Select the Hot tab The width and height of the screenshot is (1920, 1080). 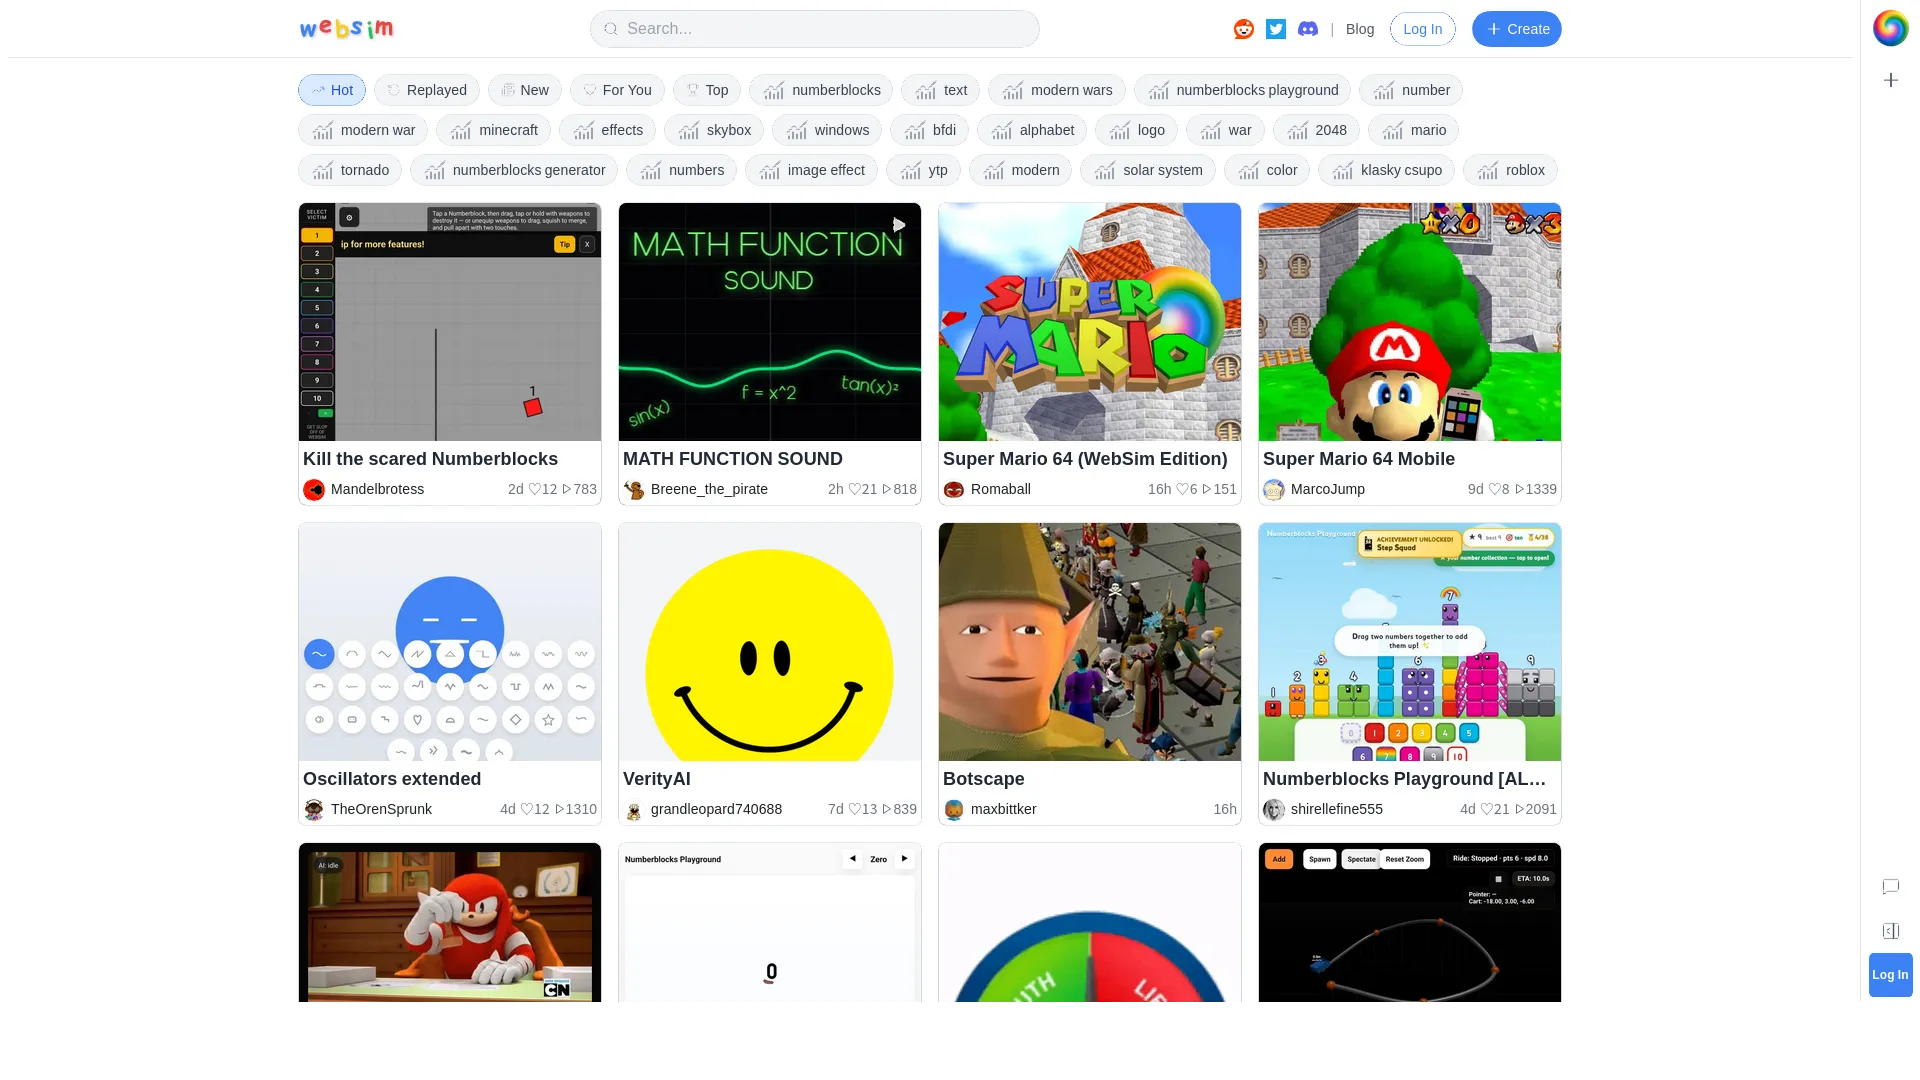(x=332, y=90)
